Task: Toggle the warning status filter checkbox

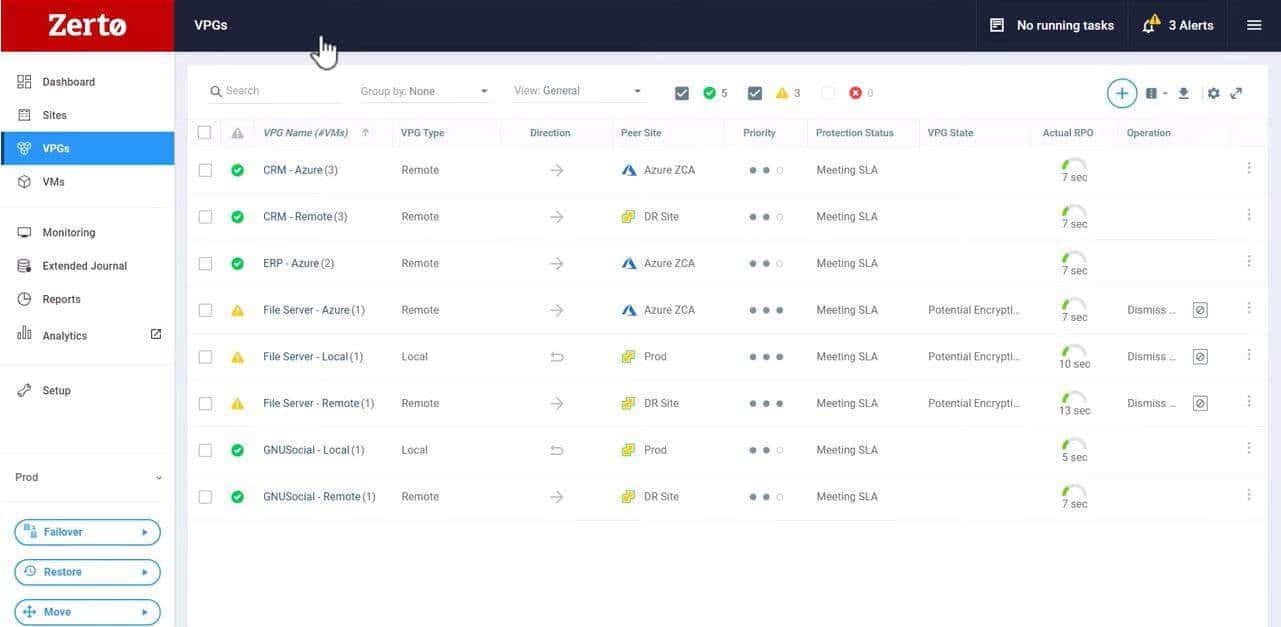Action: point(755,93)
